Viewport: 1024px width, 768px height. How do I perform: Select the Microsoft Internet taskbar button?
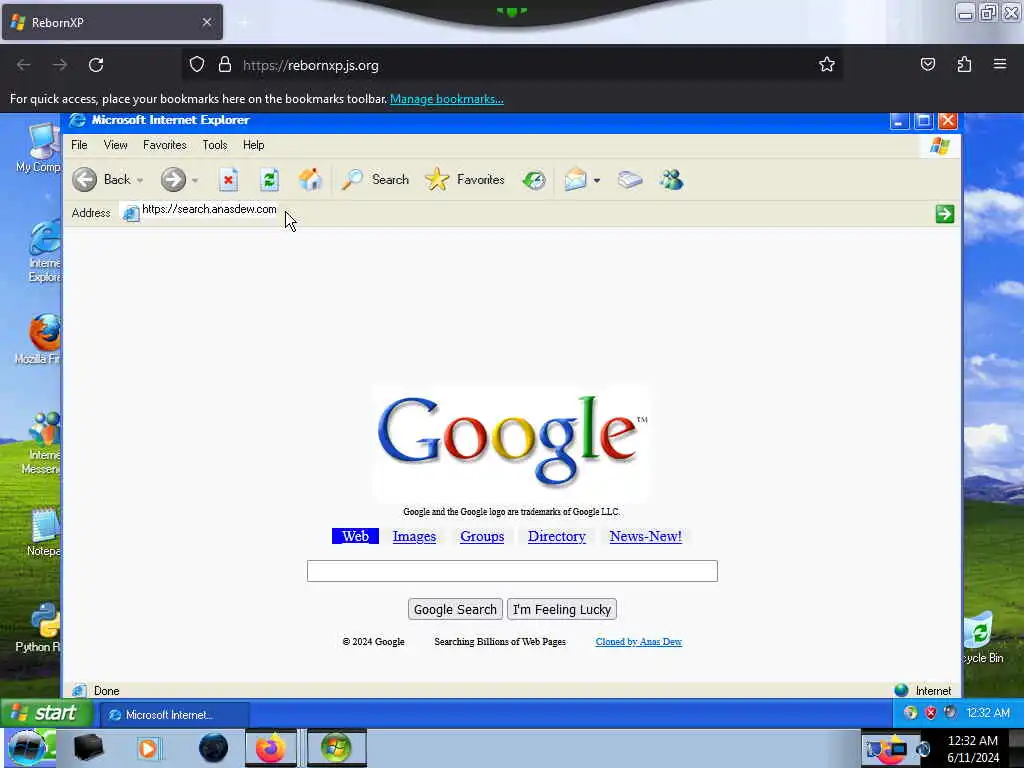pyautogui.click(x=174, y=714)
